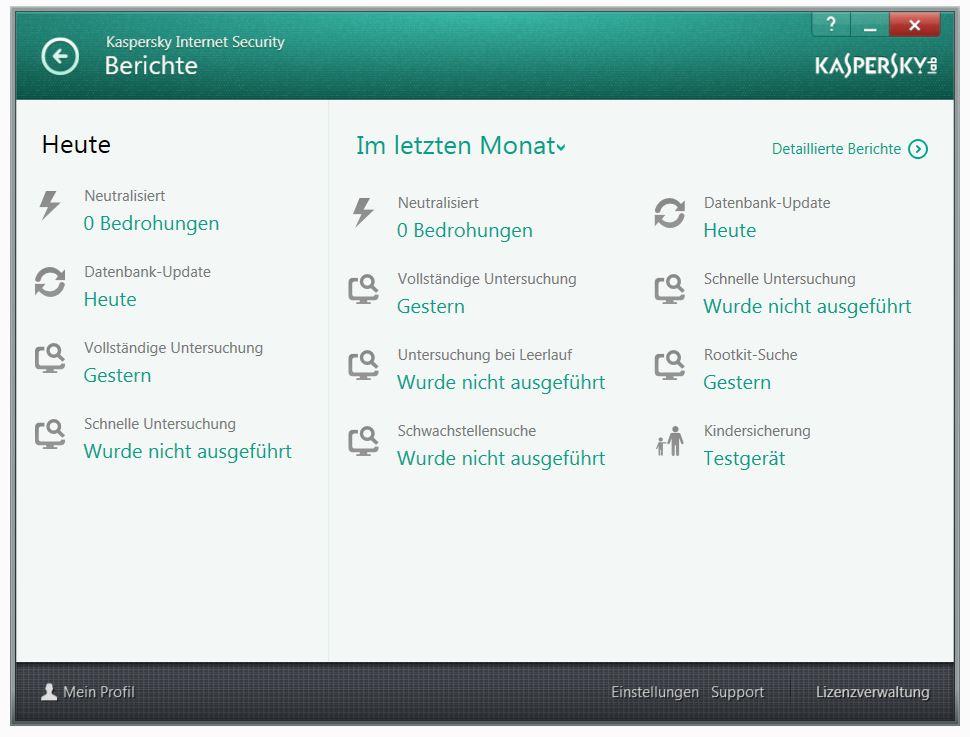Open Einstellungen in the footer
Screen dimensions: 970x737
tap(655, 692)
